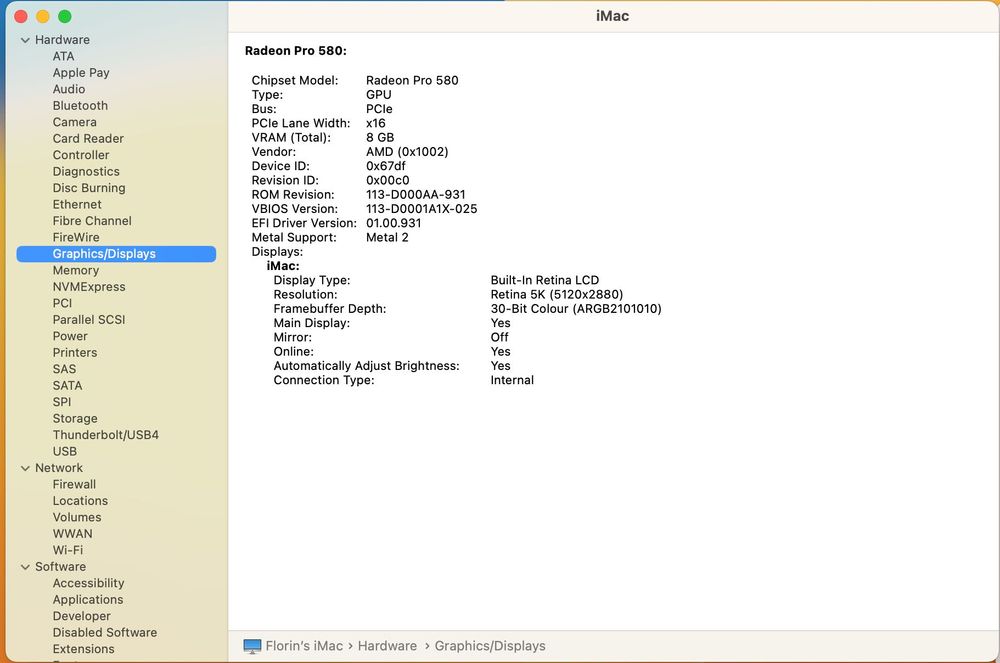Select SAS in the sidebar
Viewport: 1000px width, 663px height.
[64, 369]
